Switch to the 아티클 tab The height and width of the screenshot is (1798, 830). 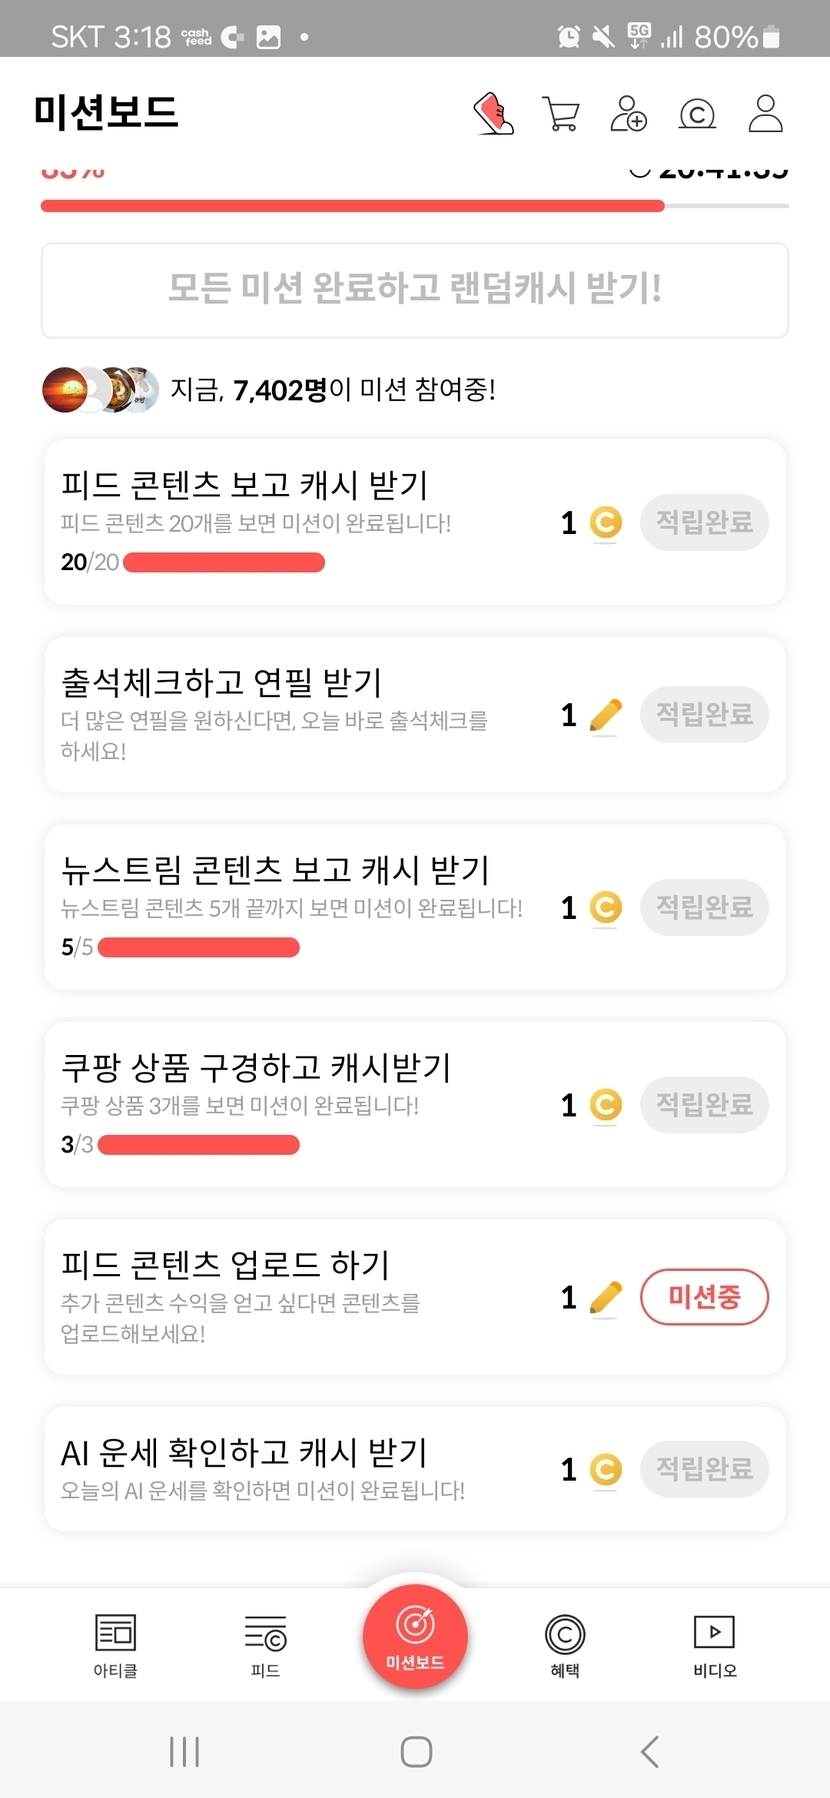[x=115, y=1645]
